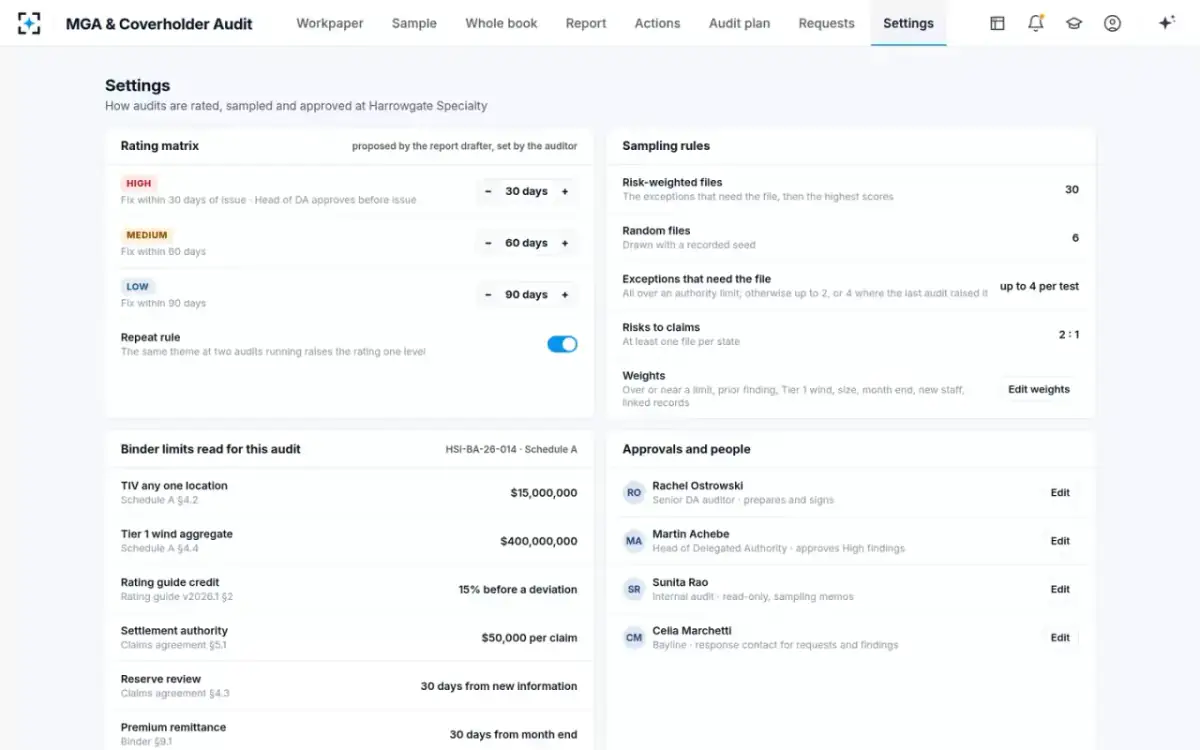Click the 'Rating guide credit' label
This screenshot has width=1200, height=750.
point(170,582)
